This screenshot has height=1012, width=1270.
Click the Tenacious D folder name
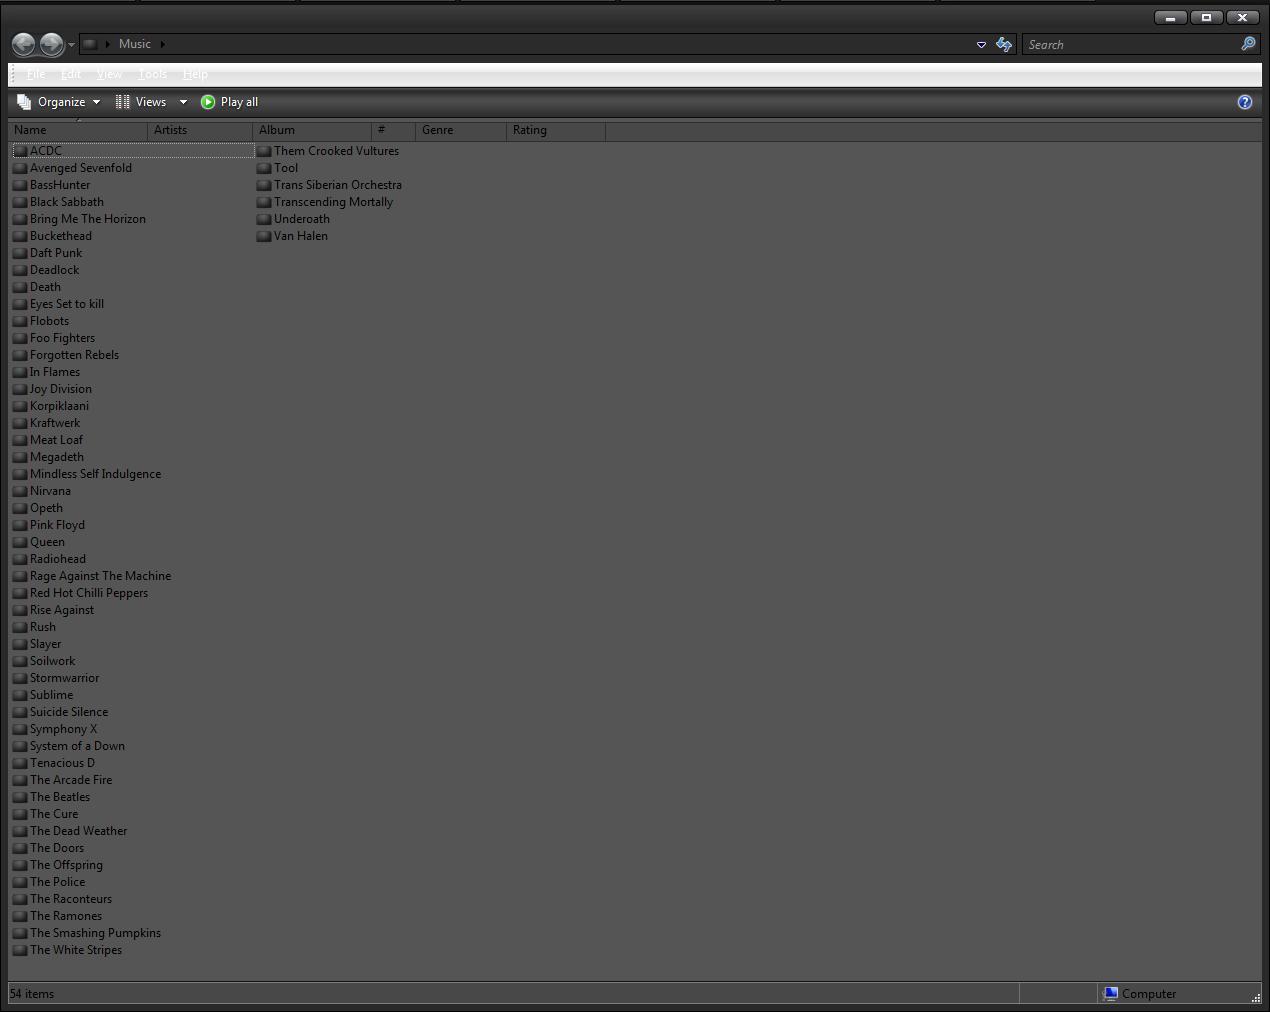pyautogui.click(x=62, y=763)
